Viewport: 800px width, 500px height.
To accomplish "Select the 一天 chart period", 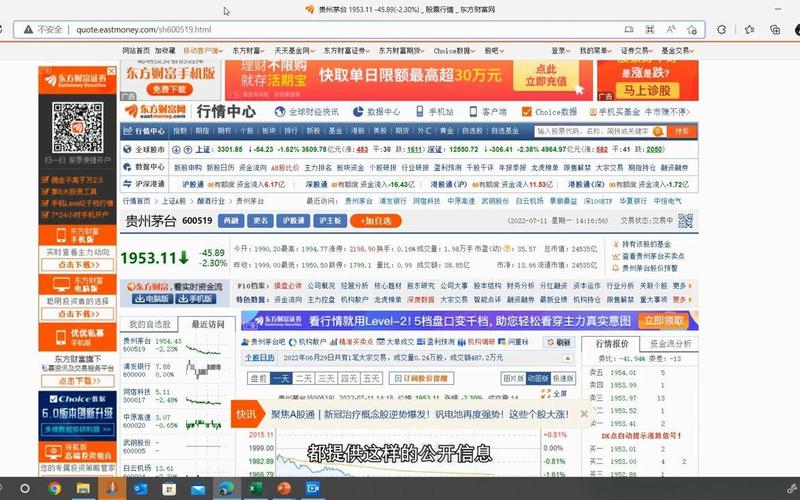I will pos(281,378).
